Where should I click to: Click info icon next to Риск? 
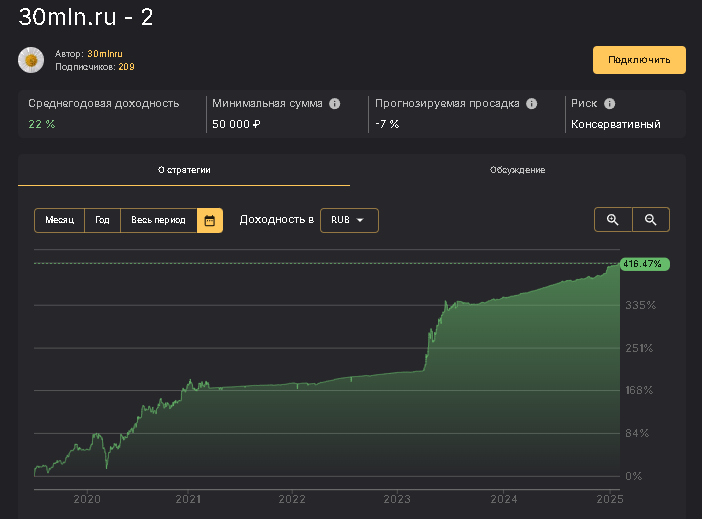610,103
